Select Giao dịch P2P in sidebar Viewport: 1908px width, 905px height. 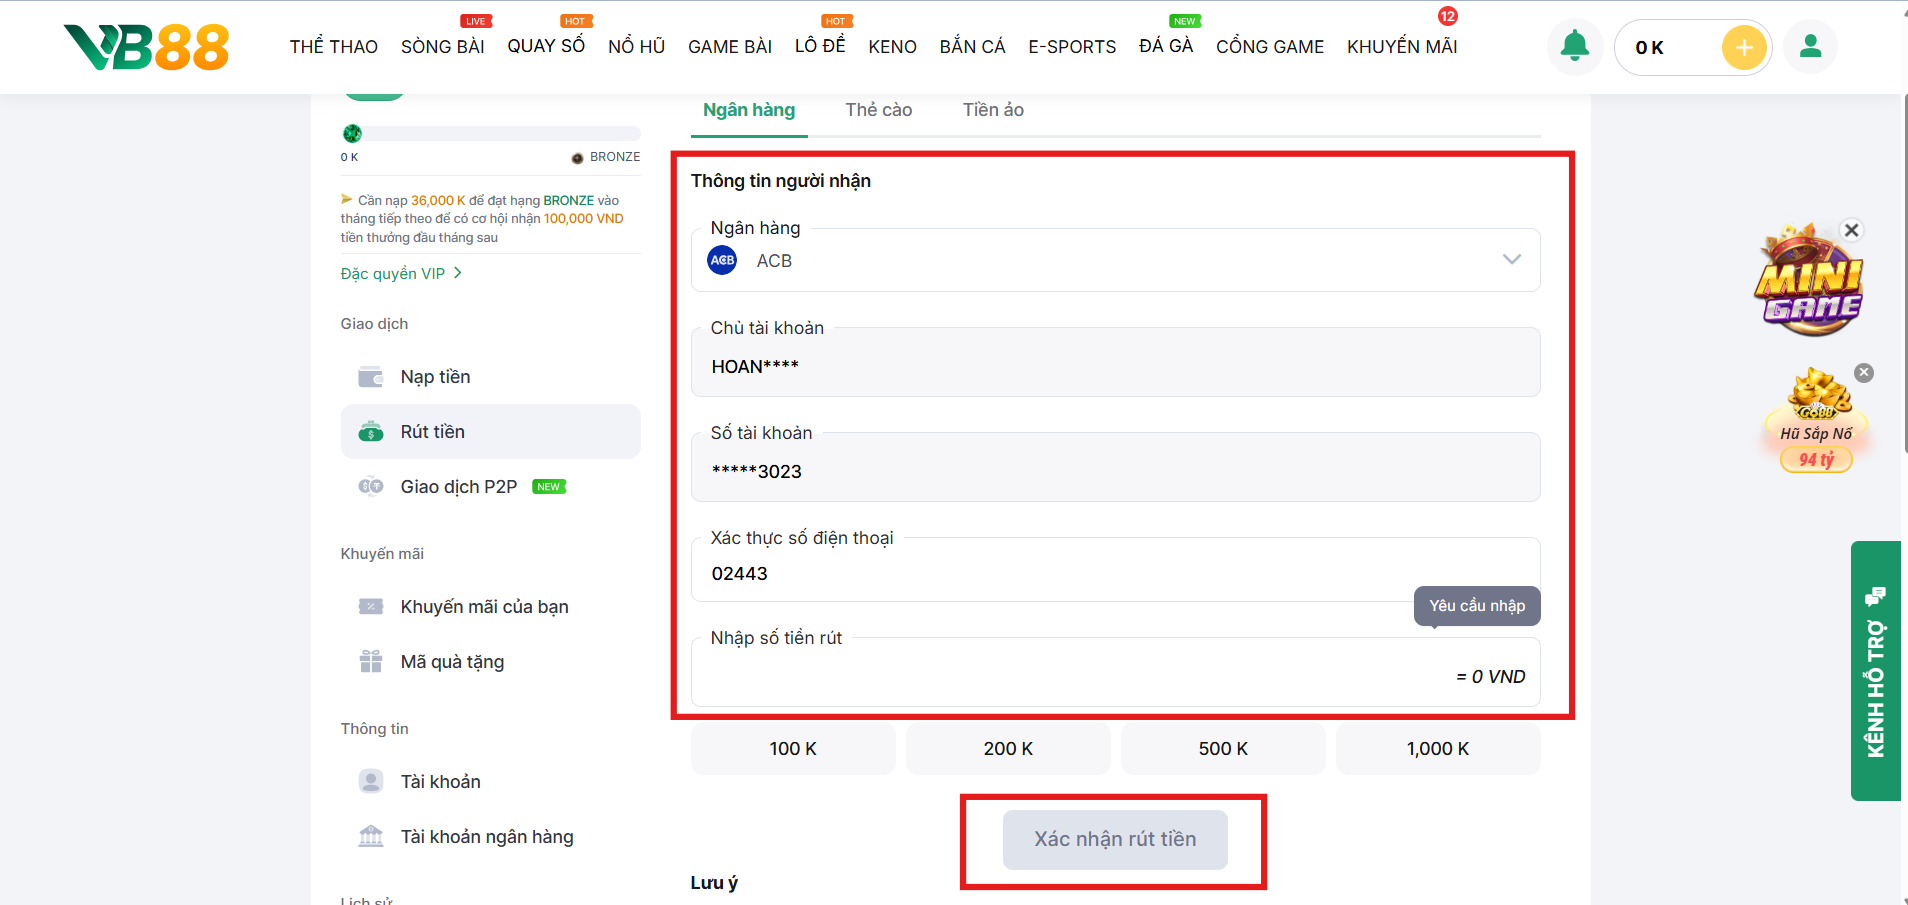(458, 487)
